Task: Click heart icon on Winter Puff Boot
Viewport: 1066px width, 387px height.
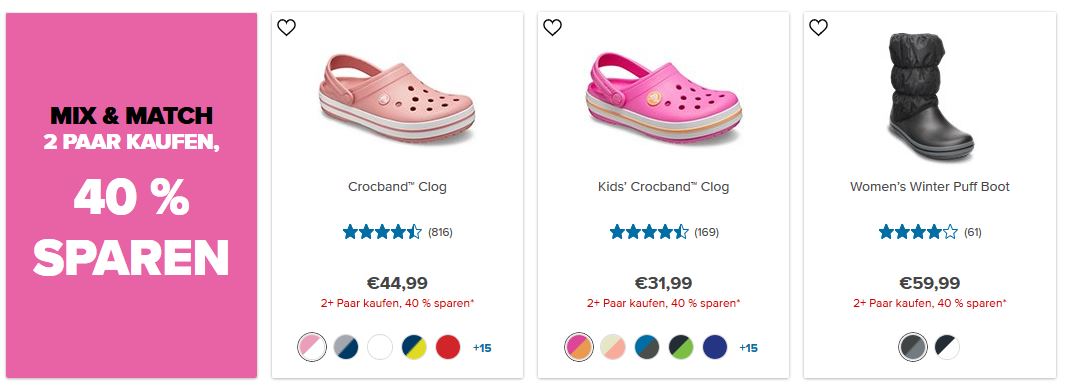Action: pyautogui.click(x=818, y=27)
